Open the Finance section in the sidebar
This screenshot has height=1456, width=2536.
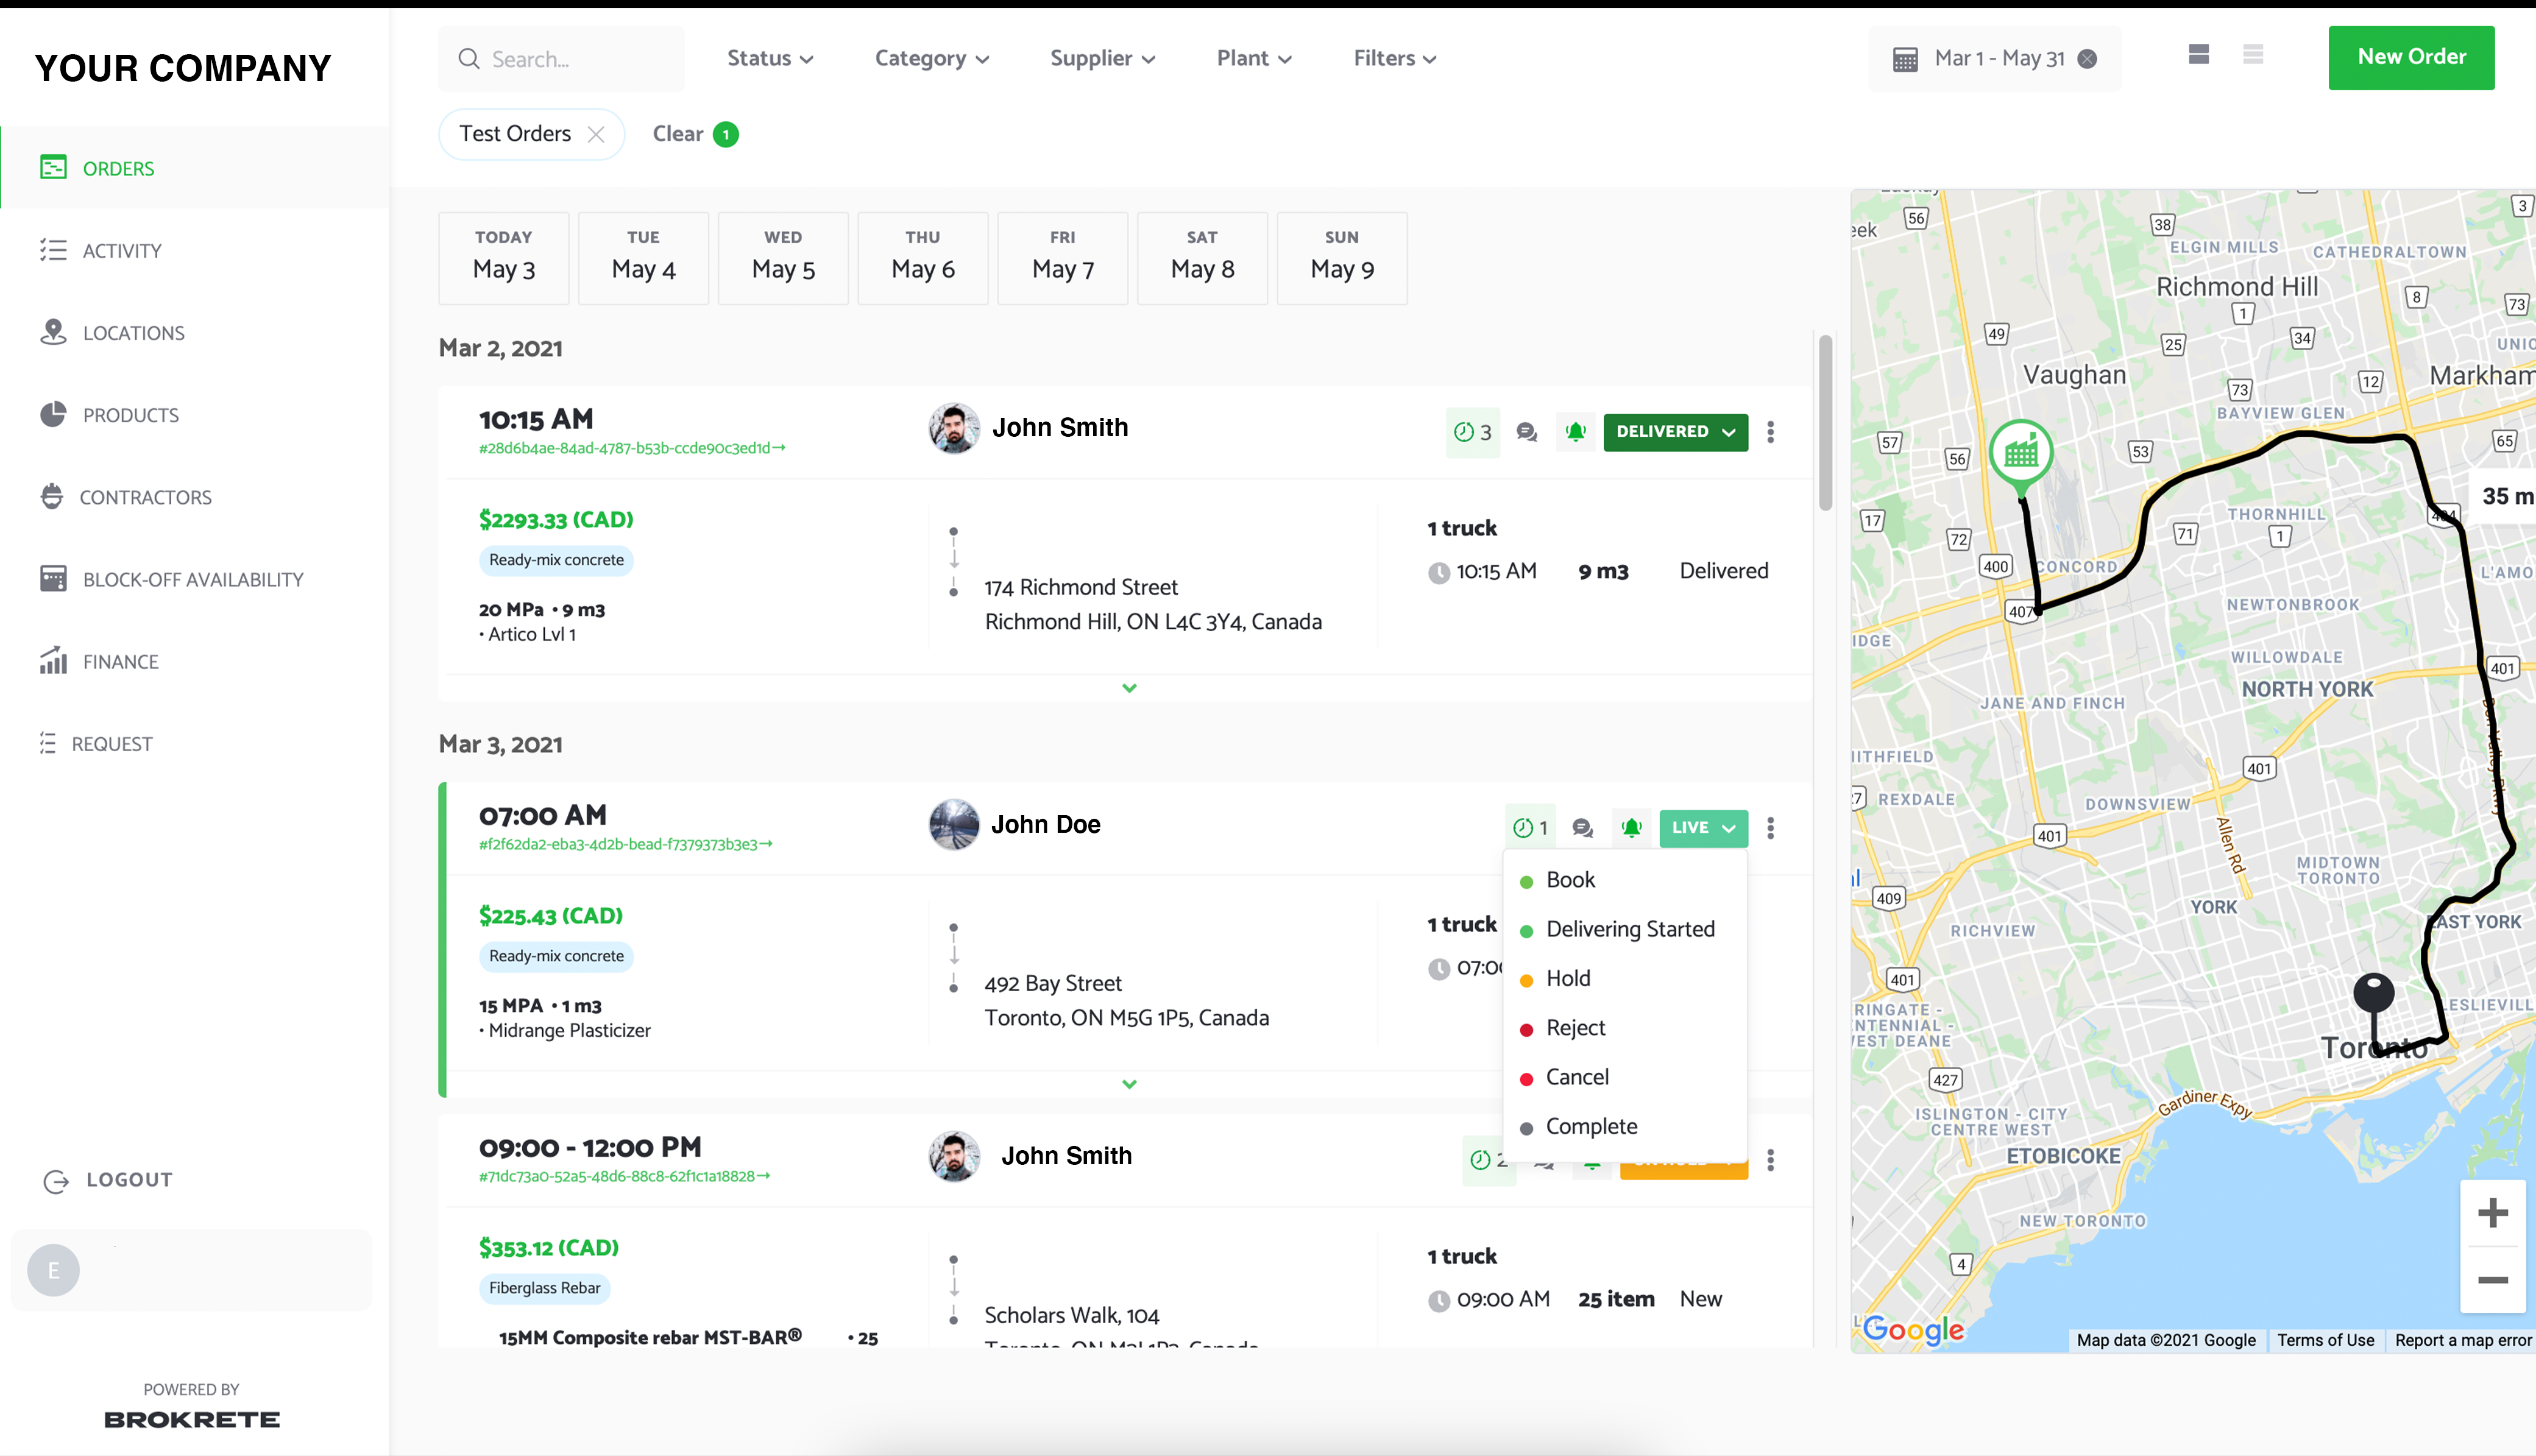120,662
